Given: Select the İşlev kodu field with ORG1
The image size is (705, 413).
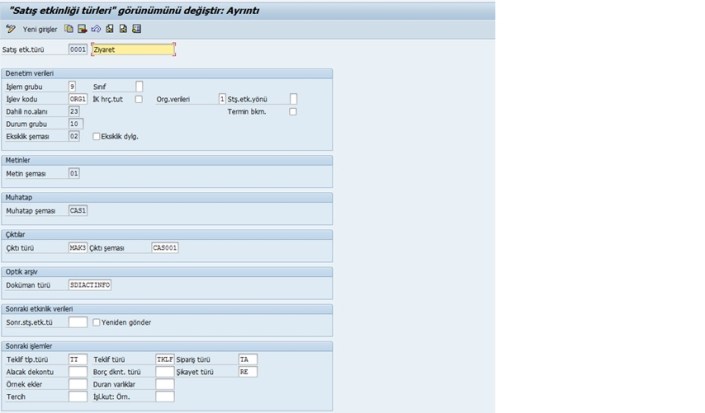Looking at the screenshot, I should point(77,99).
